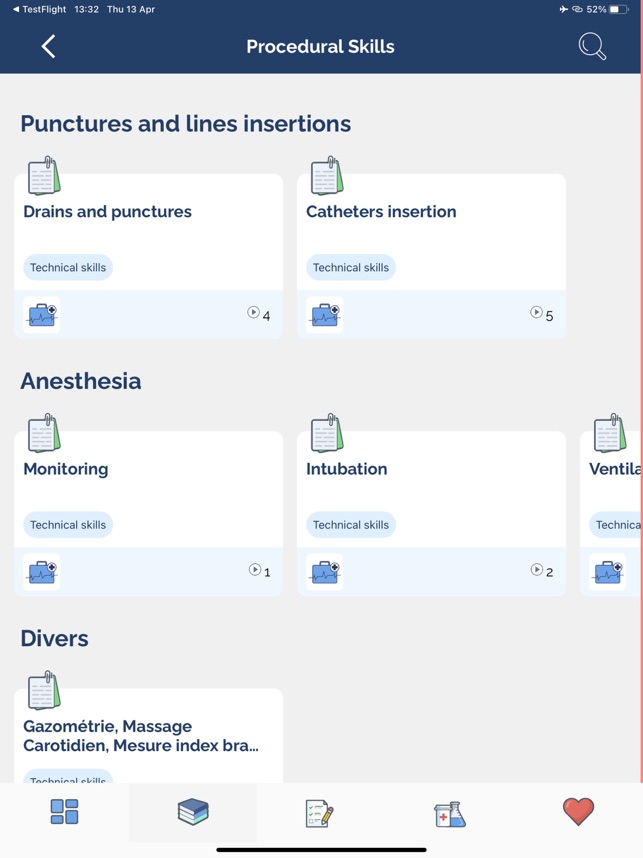Image resolution: width=643 pixels, height=858 pixels.
Task: Select the Monitoring card title
Action: [x=66, y=469]
